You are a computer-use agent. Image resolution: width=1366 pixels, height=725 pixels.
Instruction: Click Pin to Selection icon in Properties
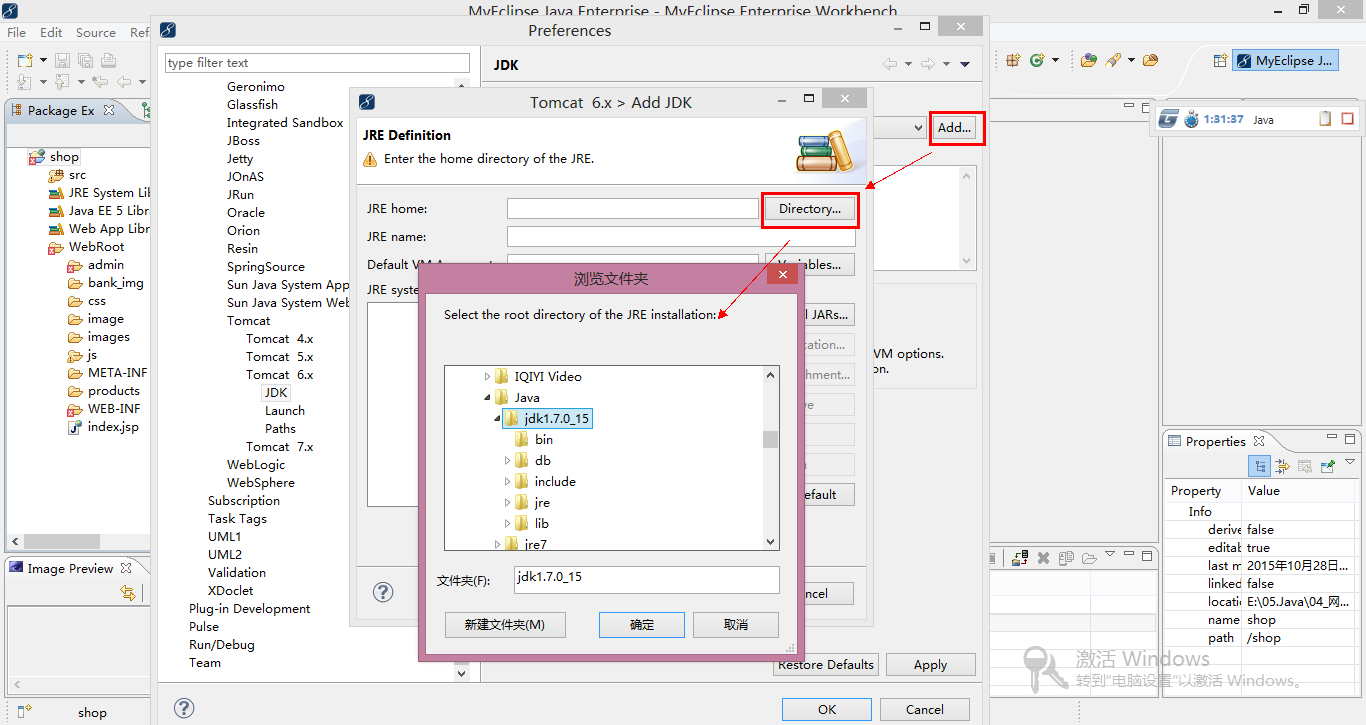[x=1328, y=466]
